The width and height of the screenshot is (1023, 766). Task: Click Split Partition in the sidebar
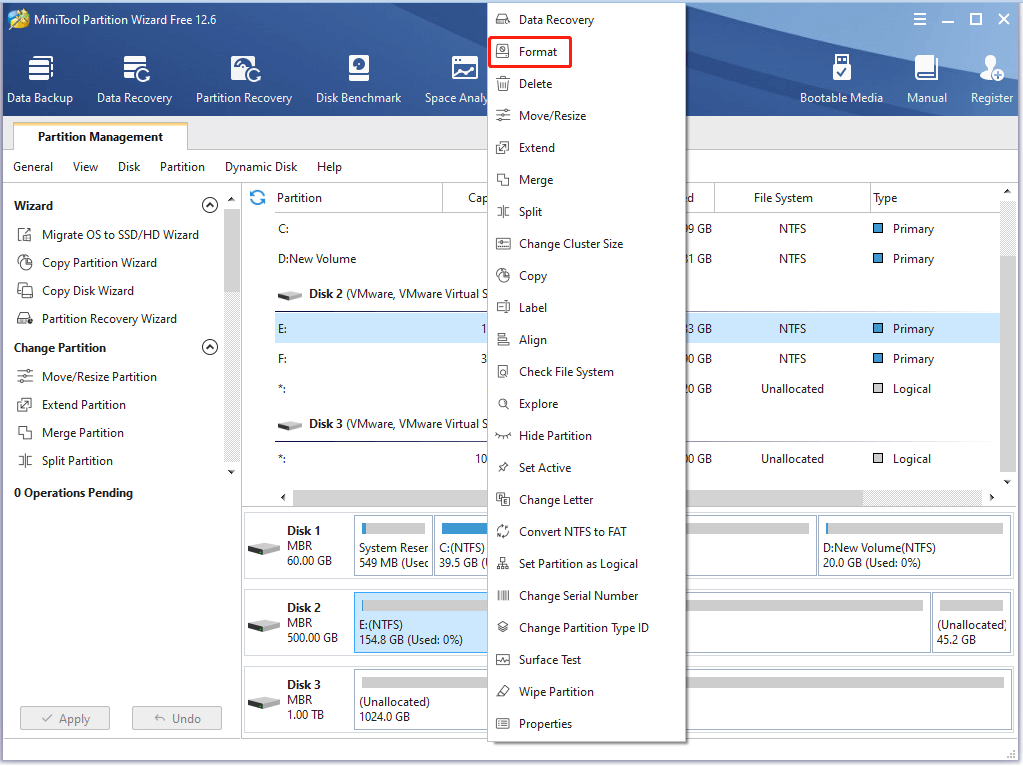[x=65, y=461]
